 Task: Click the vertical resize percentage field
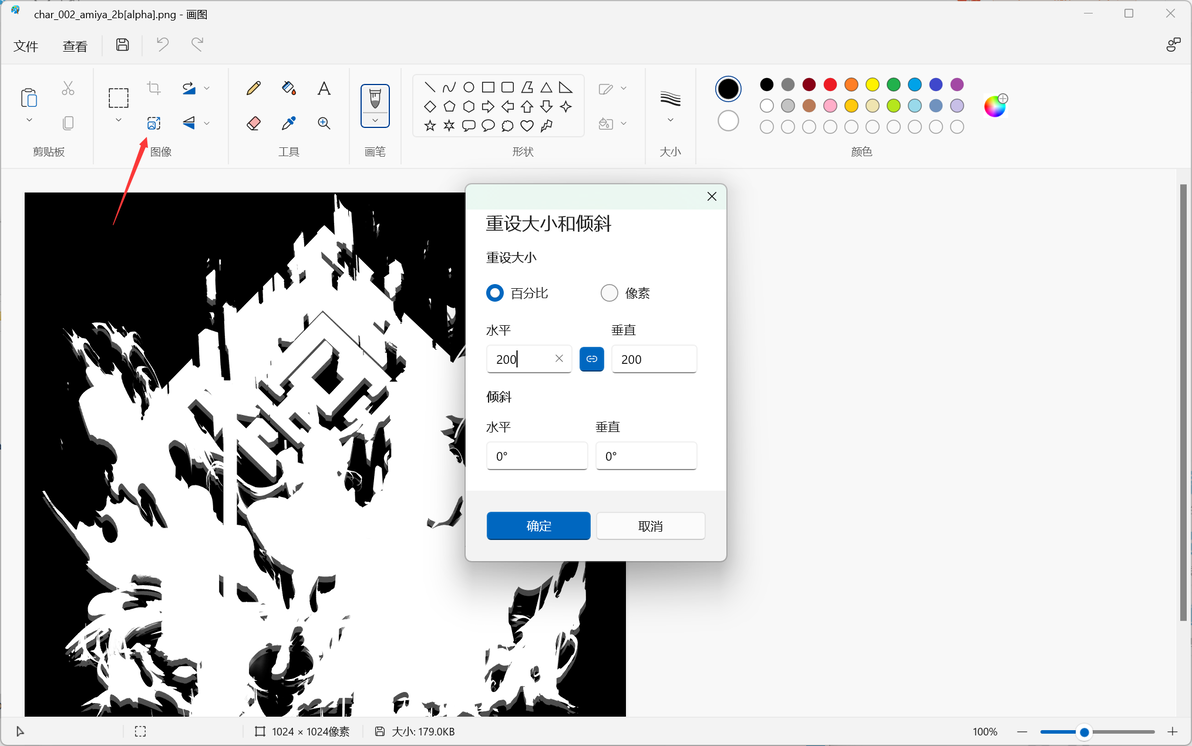click(x=655, y=359)
